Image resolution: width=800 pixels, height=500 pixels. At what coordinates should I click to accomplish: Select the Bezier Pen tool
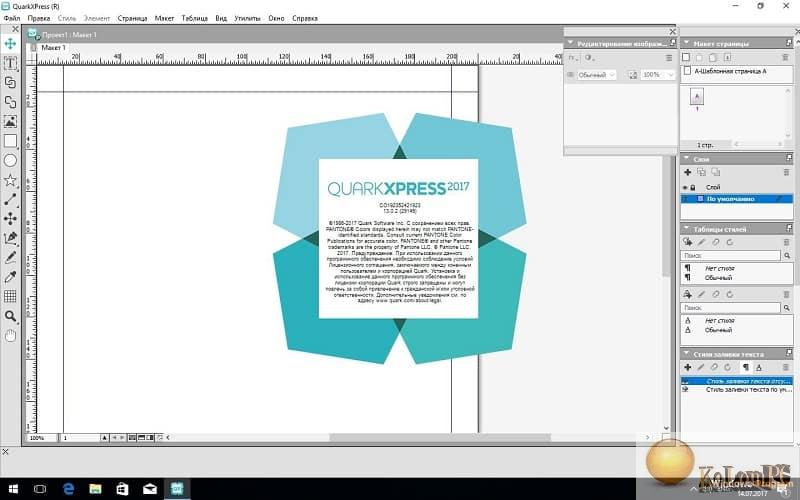click(x=10, y=238)
